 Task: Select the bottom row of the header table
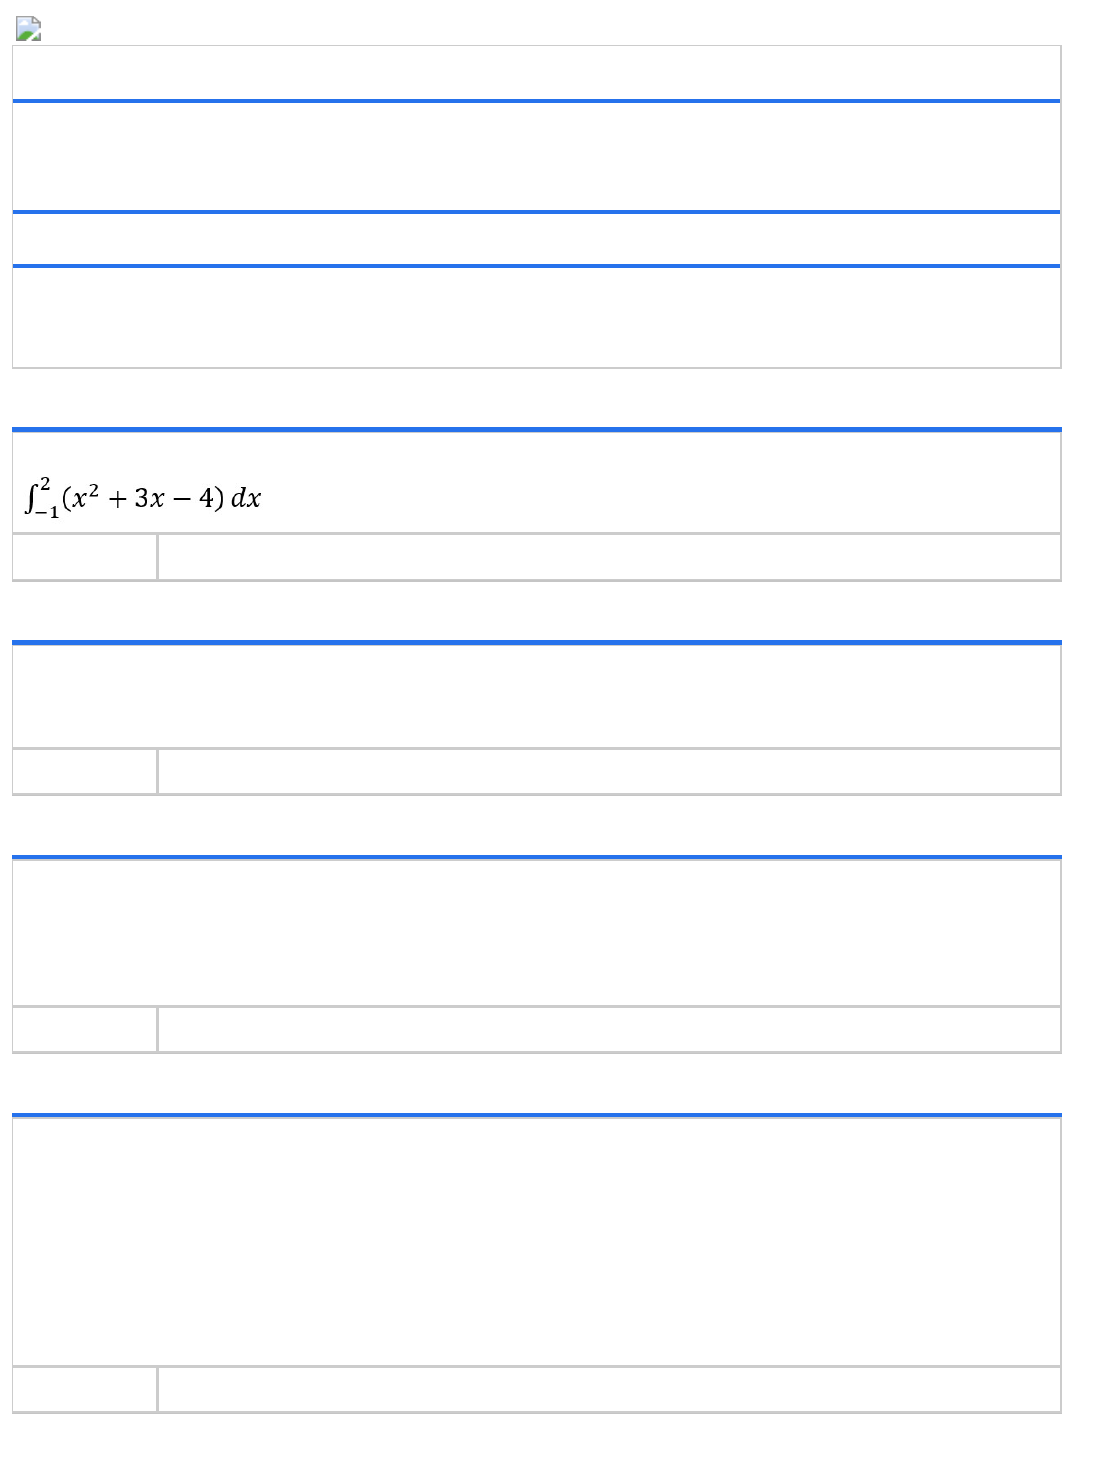(536, 317)
